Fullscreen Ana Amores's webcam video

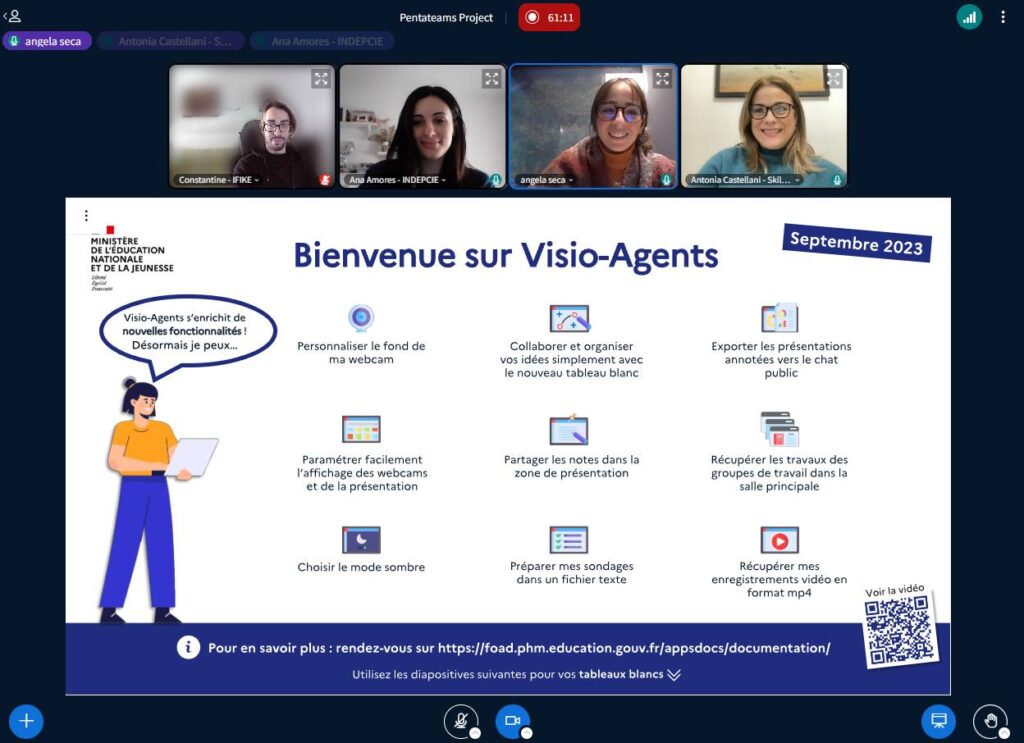pyautogui.click(x=491, y=78)
